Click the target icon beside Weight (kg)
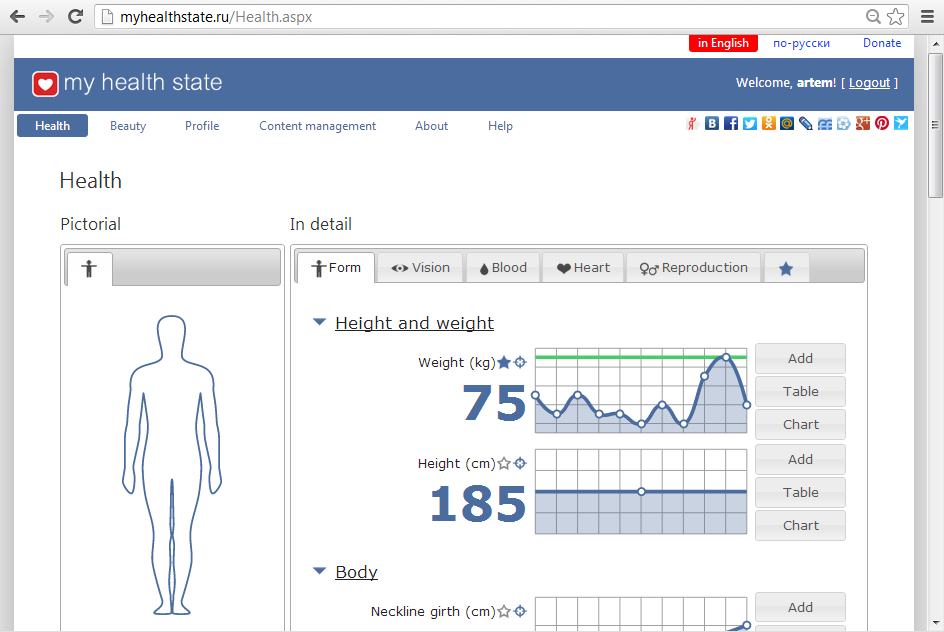The height and width of the screenshot is (632, 944). (x=520, y=362)
